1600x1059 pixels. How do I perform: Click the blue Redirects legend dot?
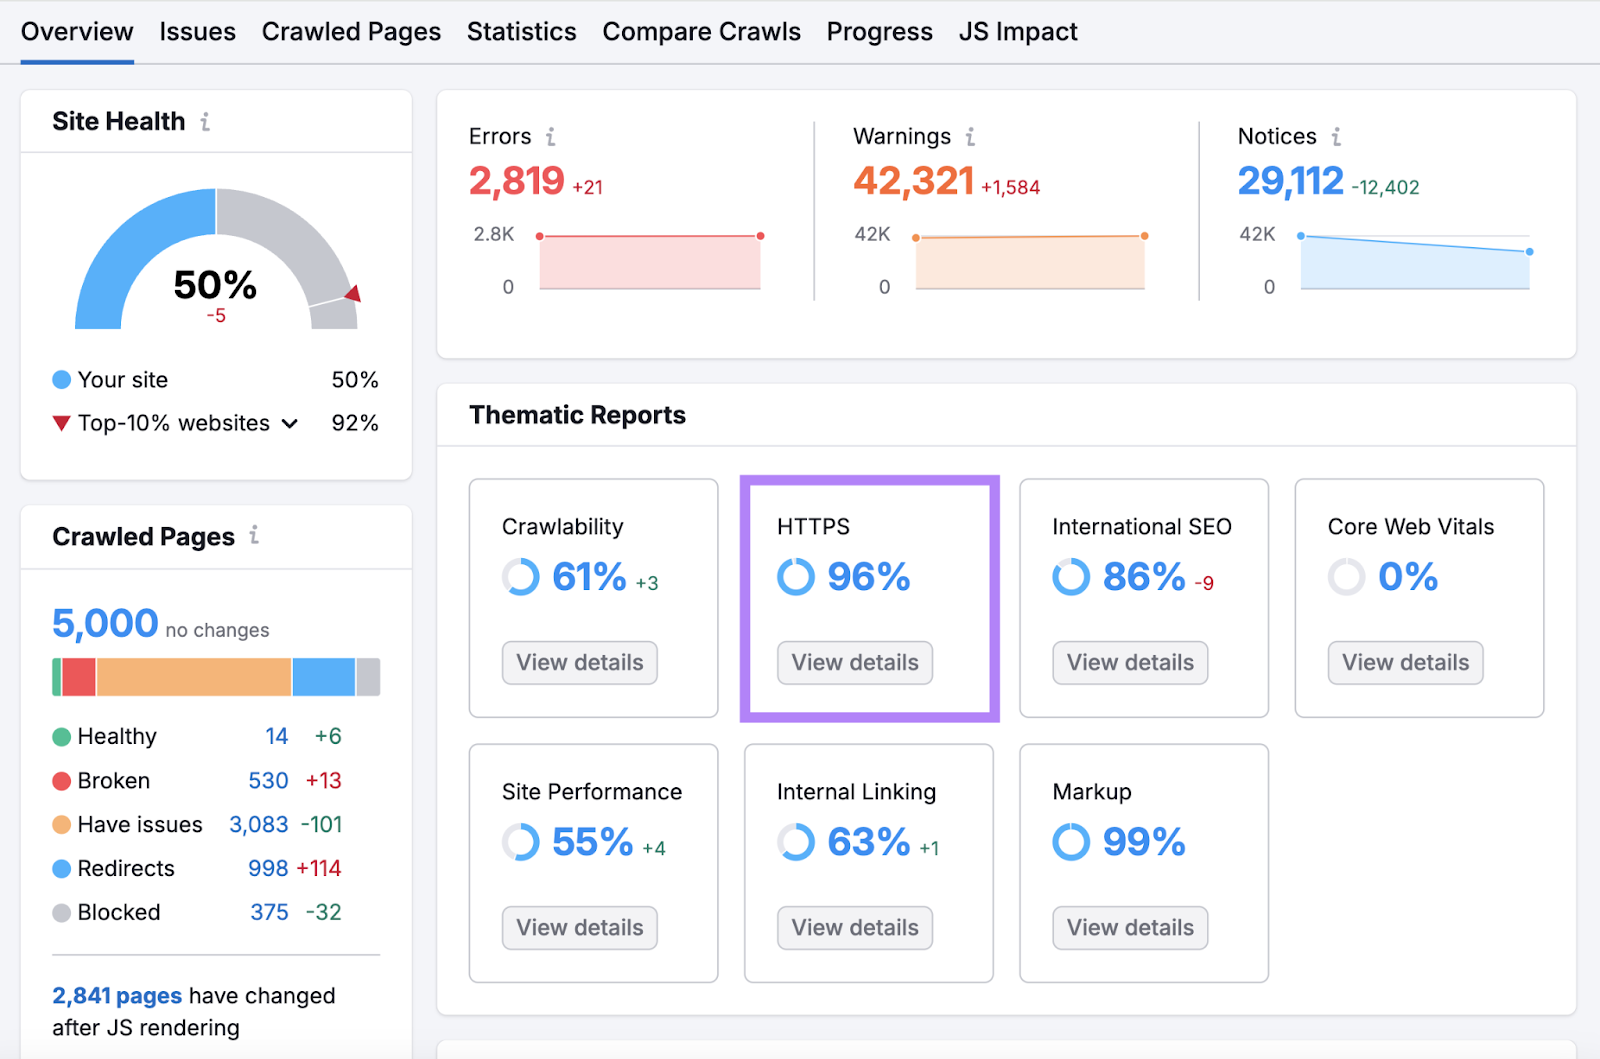click(x=61, y=869)
